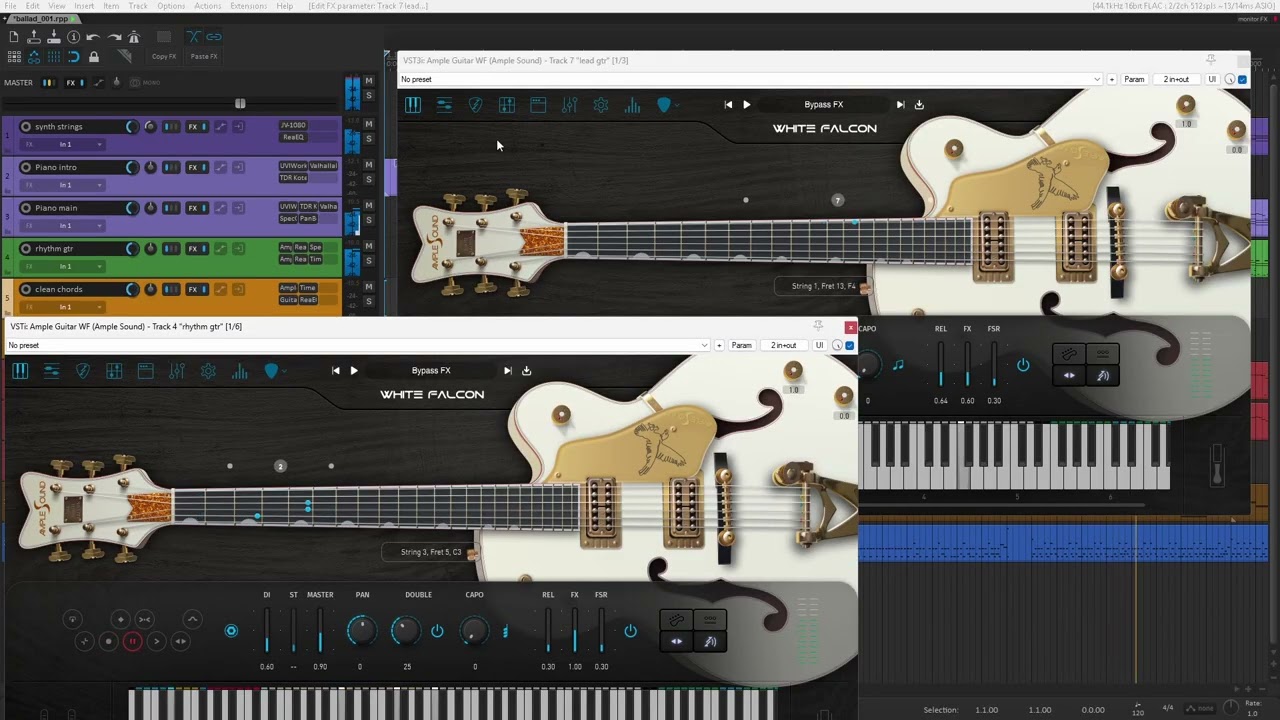Click the keyboard main panel icon in the lead gtr plugin
1280x720 pixels.
coord(413,105)
